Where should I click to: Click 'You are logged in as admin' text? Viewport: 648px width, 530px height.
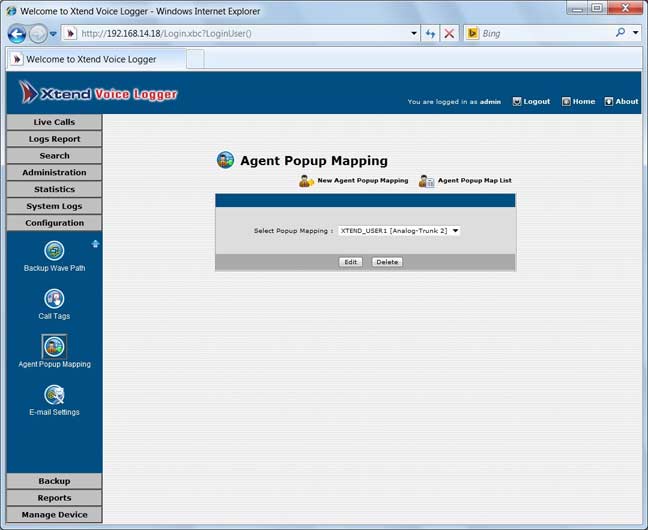pyautogui.click(x=454, y=102)
